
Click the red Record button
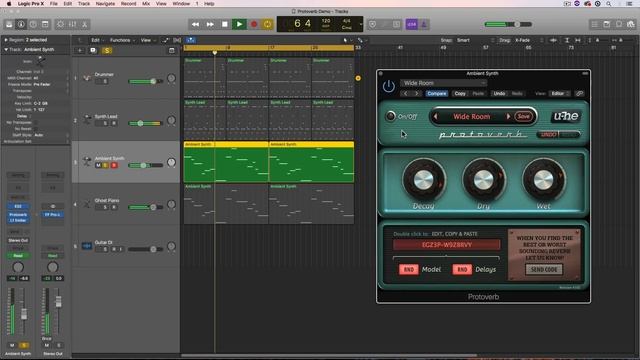[x=254, y=24]
